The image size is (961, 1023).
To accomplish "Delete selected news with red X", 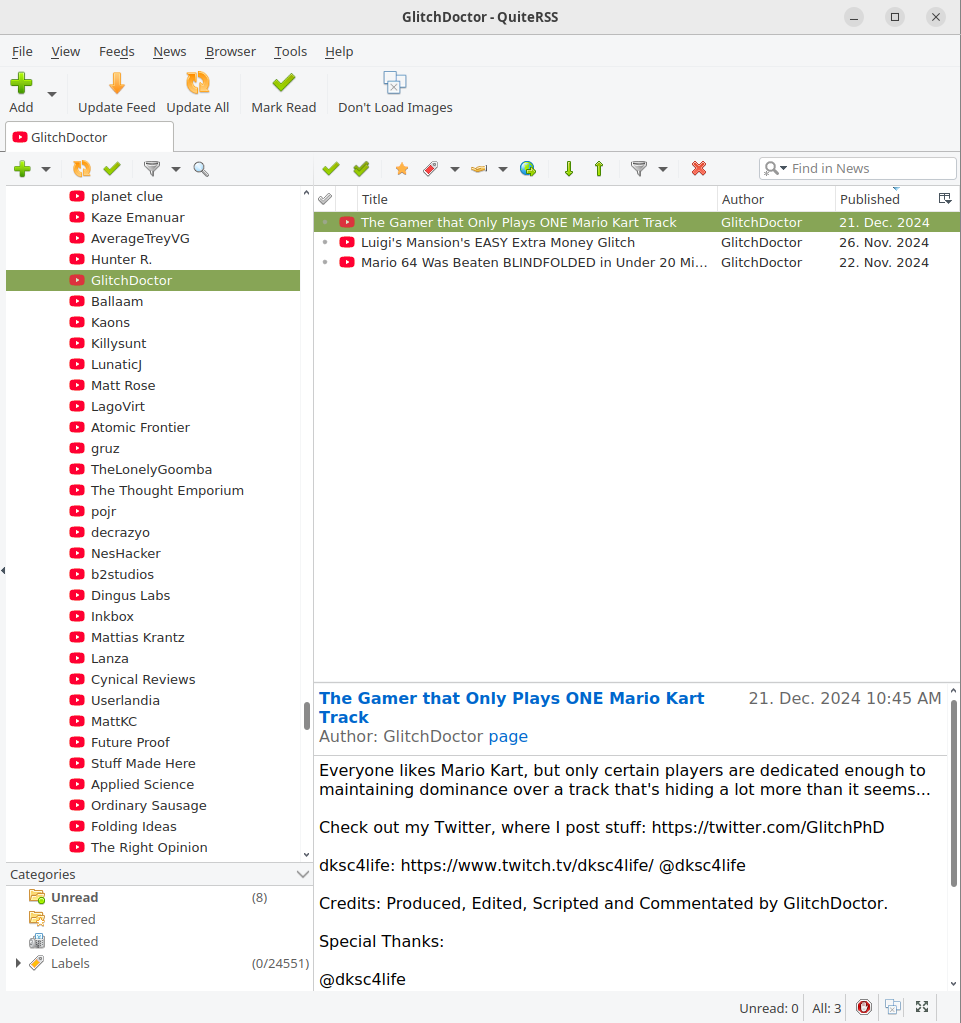I will pyautogui.click(x=699, y=169).
